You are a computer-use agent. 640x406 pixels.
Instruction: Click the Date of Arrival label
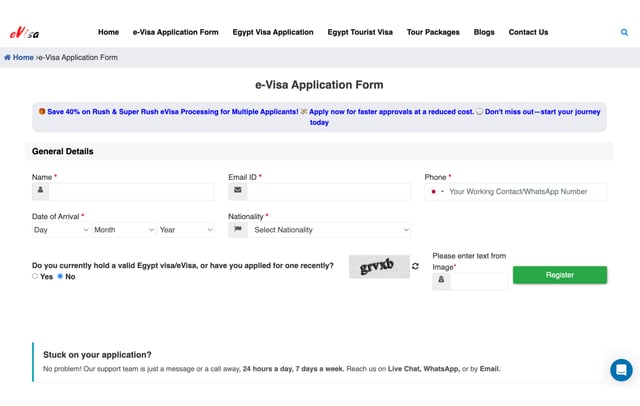click(x=56, y=216)
